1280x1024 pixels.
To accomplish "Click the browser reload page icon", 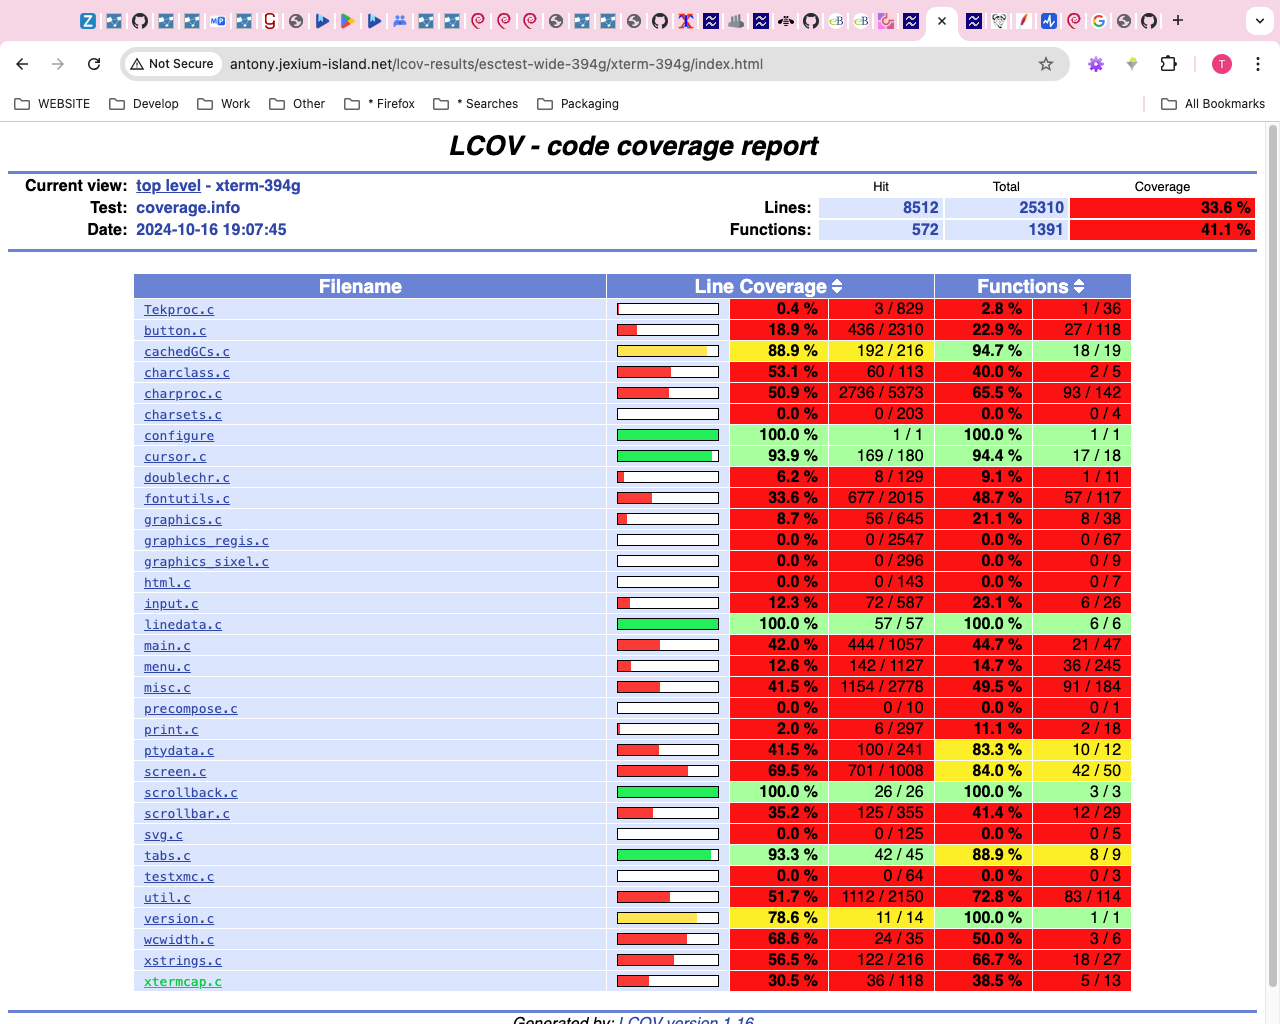I will click(94, 64).
